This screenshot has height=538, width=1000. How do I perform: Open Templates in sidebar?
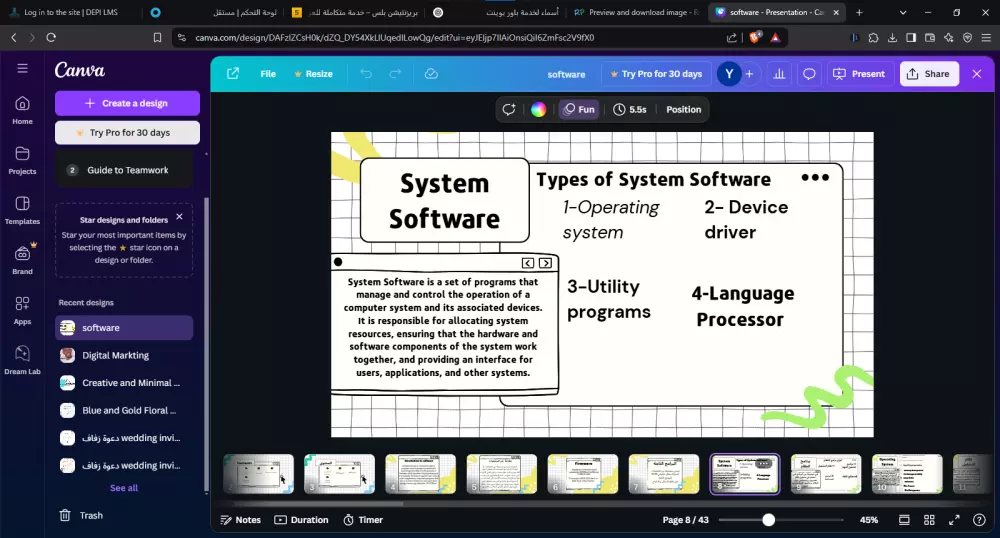[22, 210]
